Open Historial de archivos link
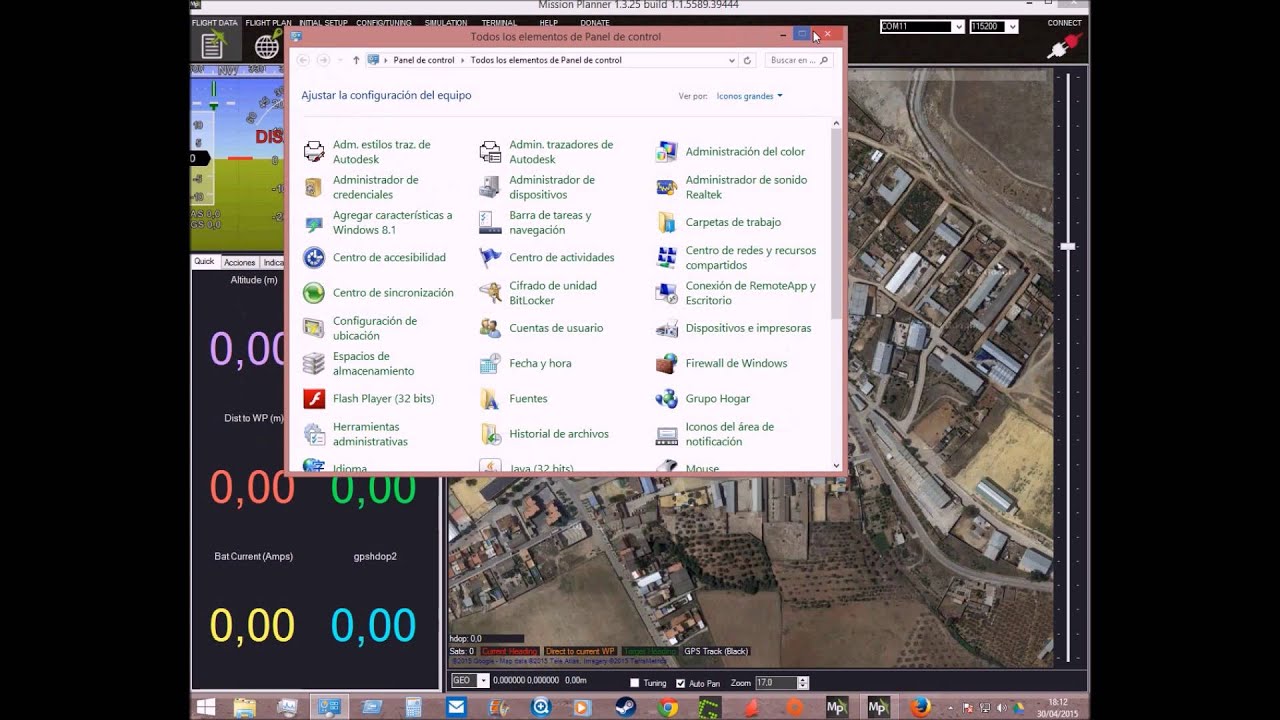Viewport: 1280px width, 720px height. 559,434
